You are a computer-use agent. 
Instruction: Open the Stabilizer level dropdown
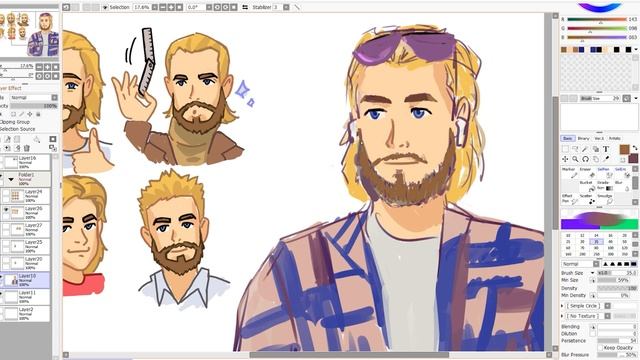(286, 7)
